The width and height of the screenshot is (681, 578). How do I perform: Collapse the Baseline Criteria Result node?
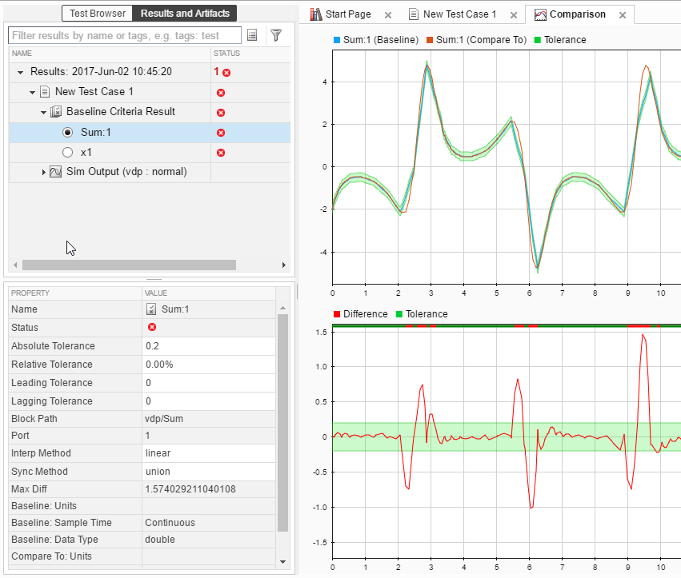(43, 112)
